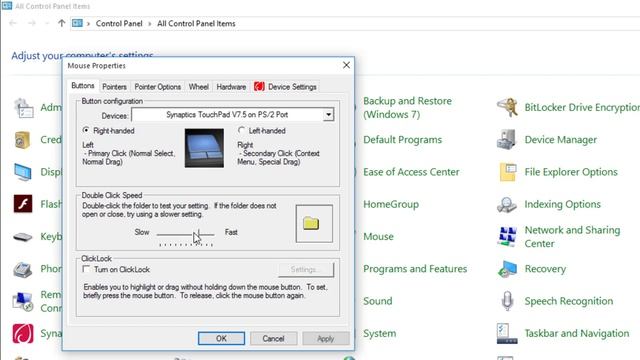
Task: Click Control Panel in the breadcrumb
Action: (119, 24)
